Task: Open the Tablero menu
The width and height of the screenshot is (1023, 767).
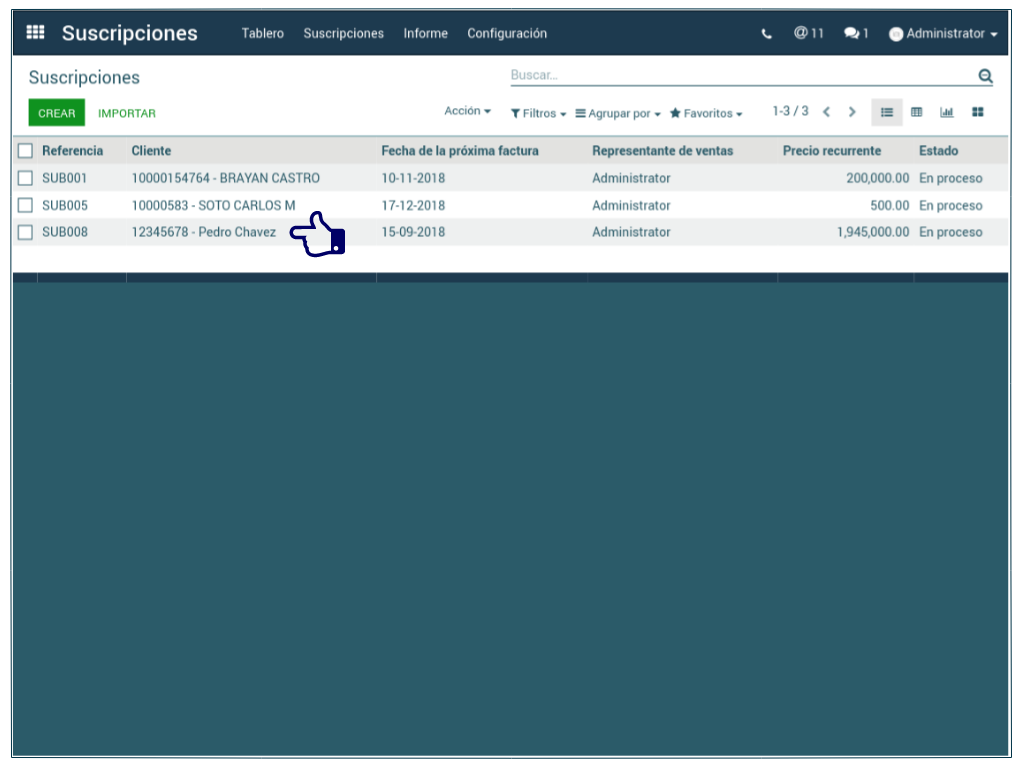Action: [x=262, y=34]
